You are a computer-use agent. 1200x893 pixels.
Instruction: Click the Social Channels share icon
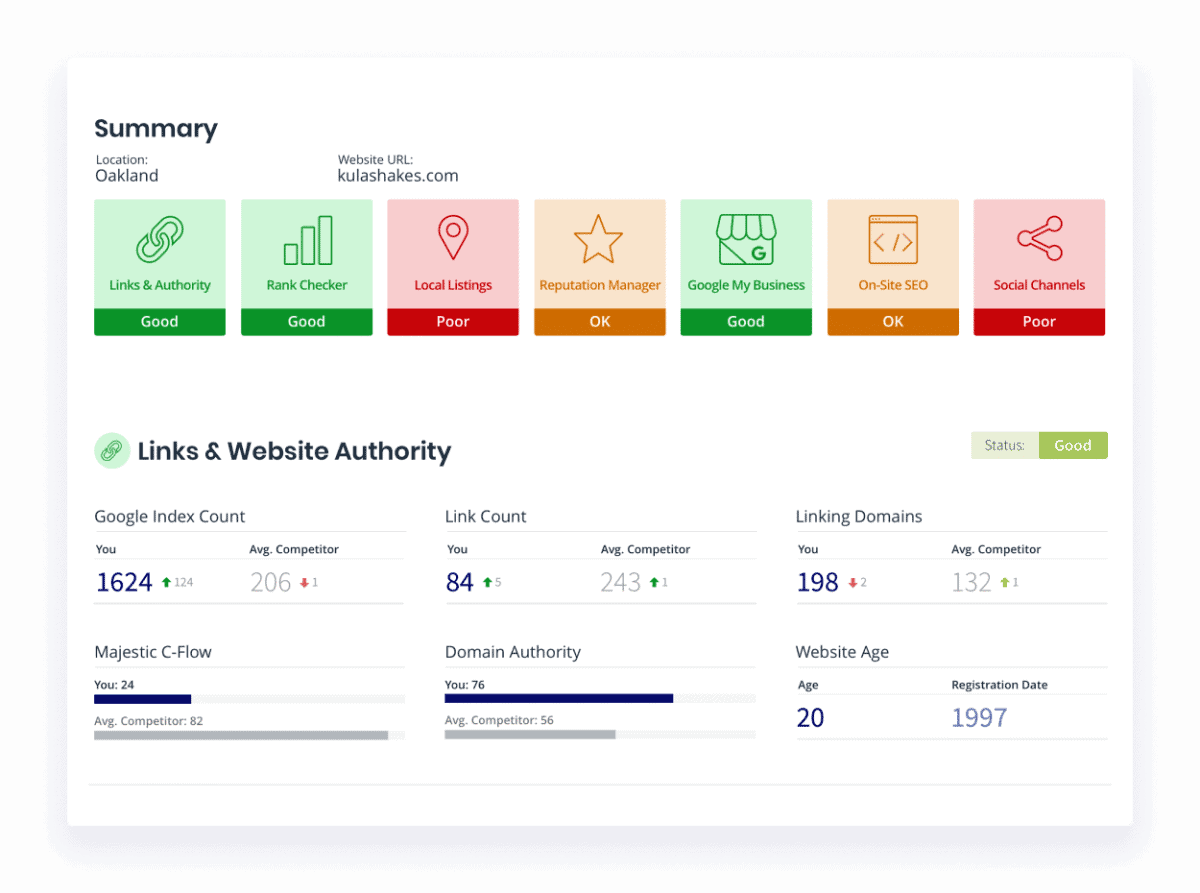(x=1039, y=240)
